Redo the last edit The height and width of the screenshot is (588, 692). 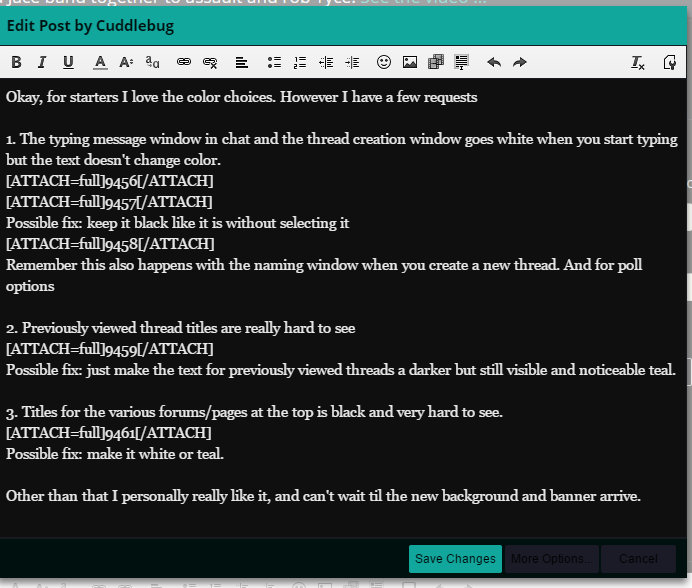coord(520,62)
